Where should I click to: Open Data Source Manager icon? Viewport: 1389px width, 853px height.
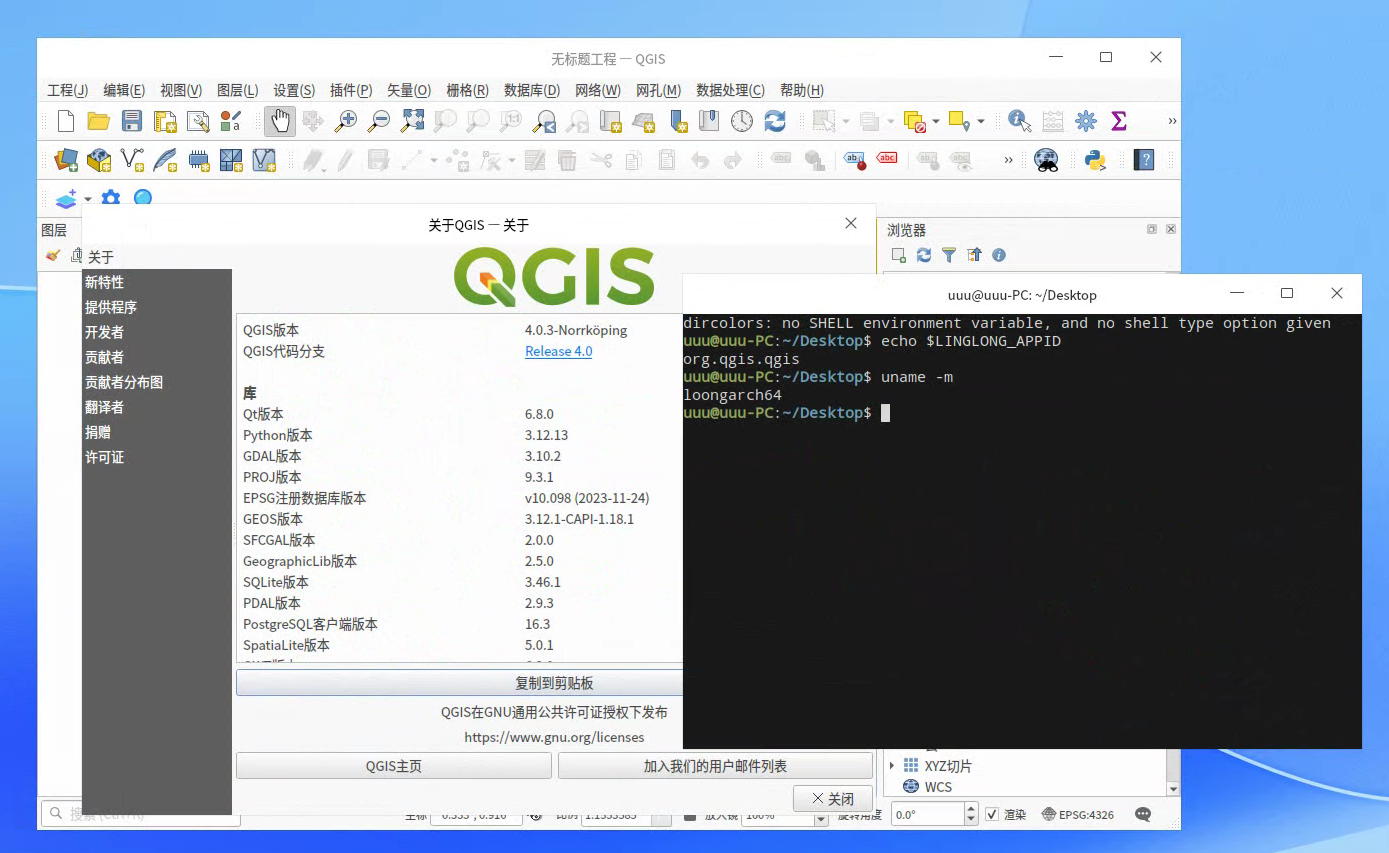(x=66, y=159)
